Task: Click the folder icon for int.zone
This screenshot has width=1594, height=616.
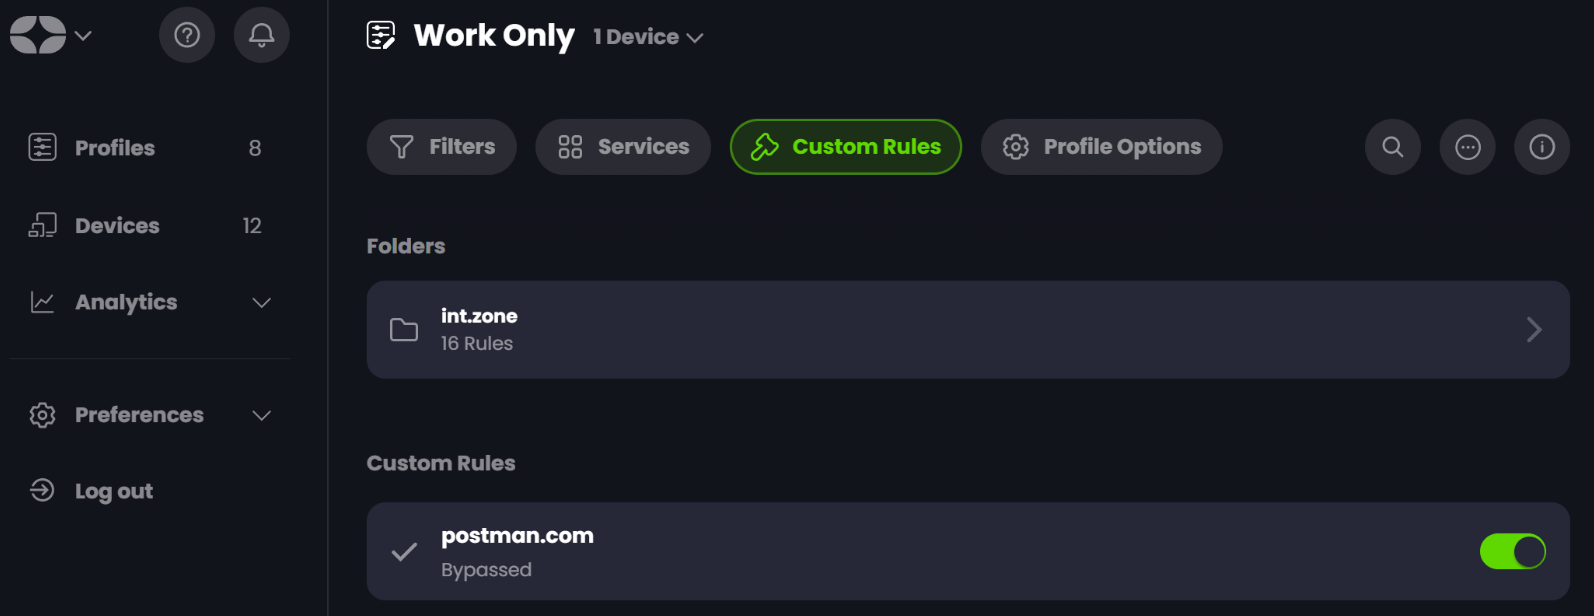Action: [x=404, y=330]
